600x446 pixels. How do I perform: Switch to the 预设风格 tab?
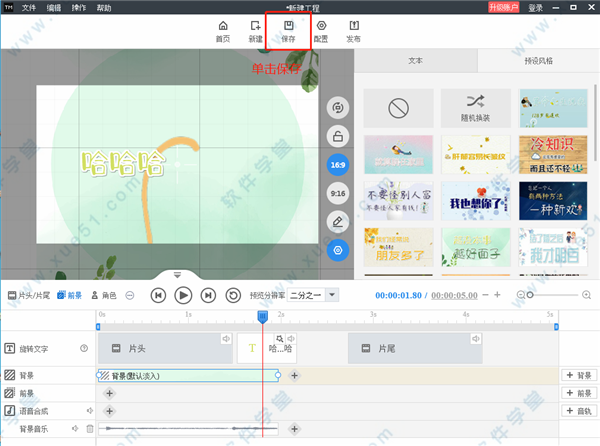click(537, 61)
